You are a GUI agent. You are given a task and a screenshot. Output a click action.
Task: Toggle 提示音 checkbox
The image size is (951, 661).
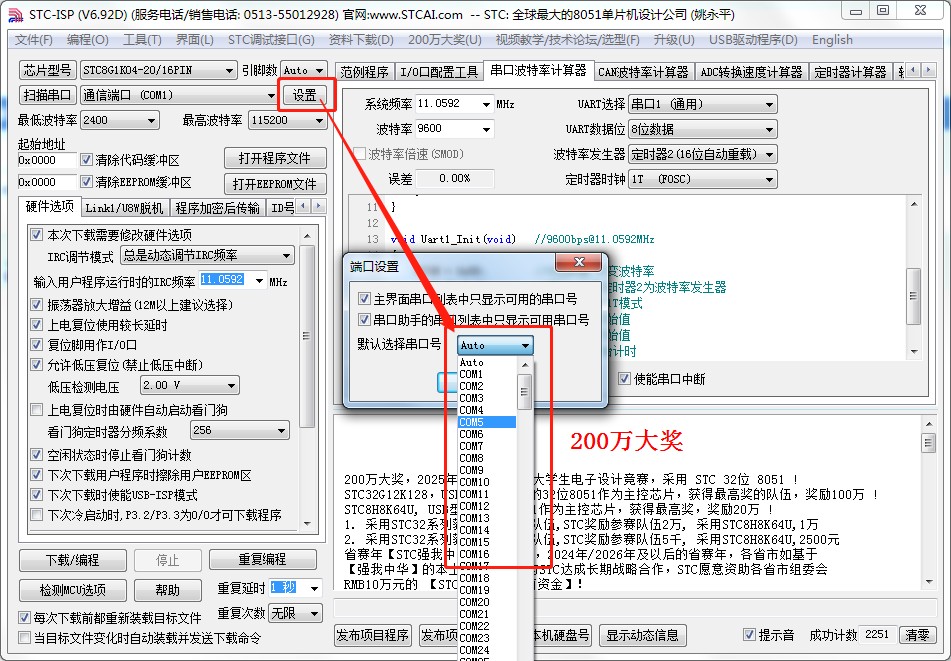[750, 635]
